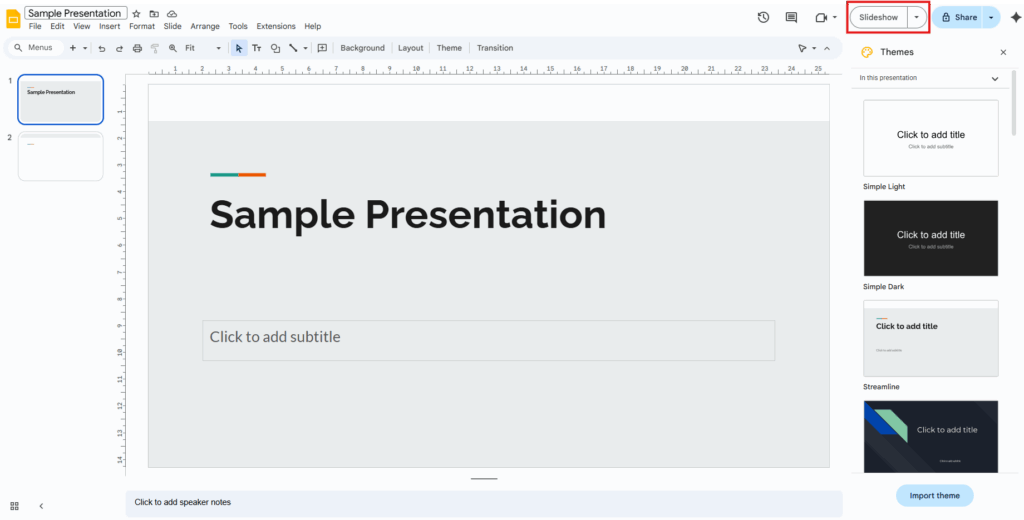The image size is (1024, 520).
Task: Hide the menus with the up chevron
Action: click(x=826, y=48)
